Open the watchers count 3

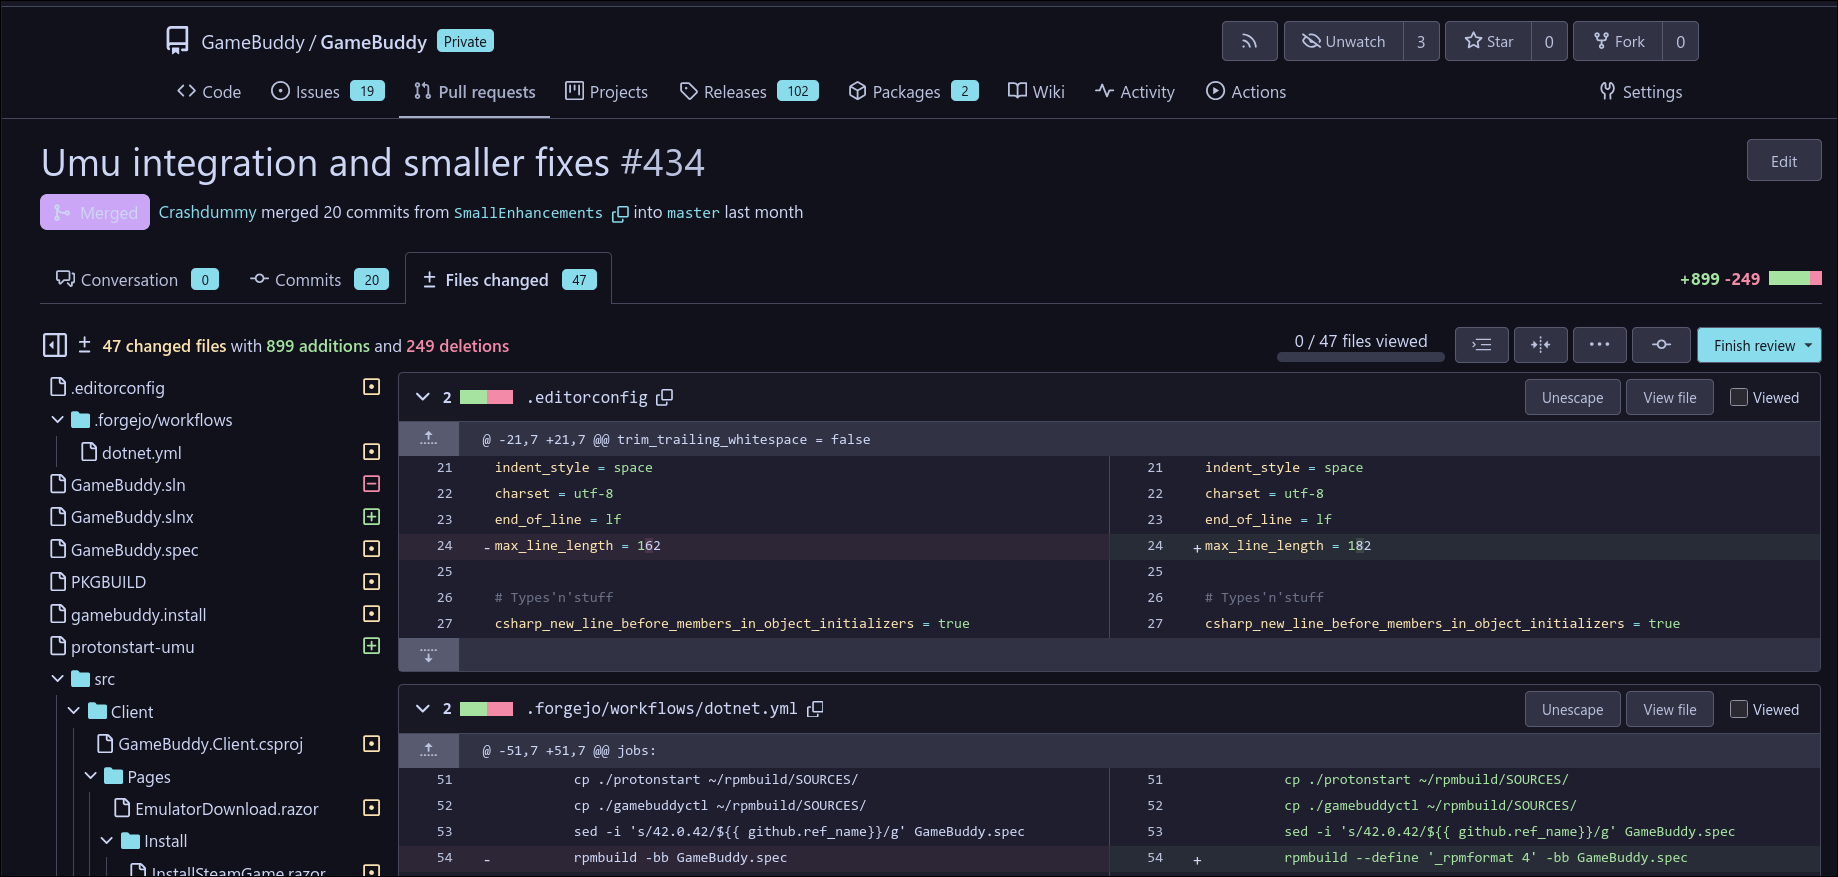[1421, 41]
